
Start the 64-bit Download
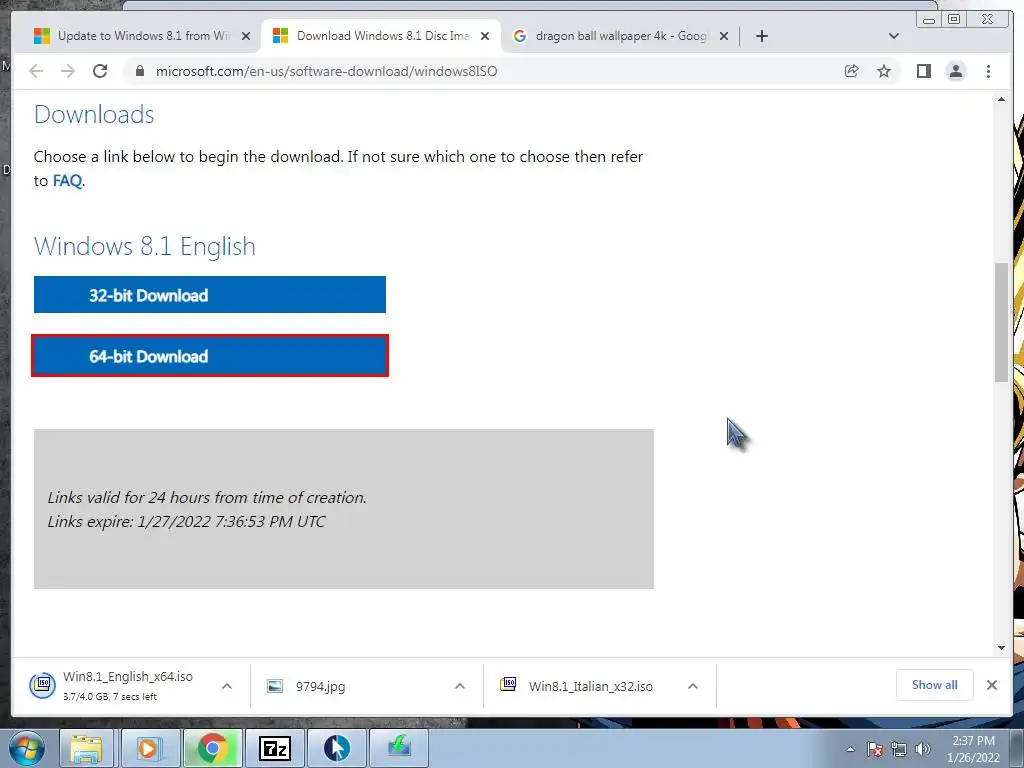tap(210, 356)
